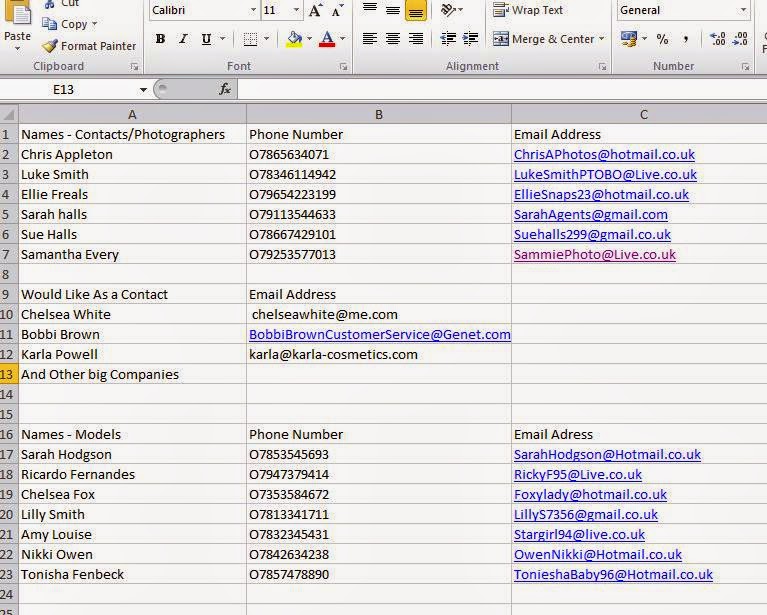
Task: Open Font dialog launcher
Action: 343,67
